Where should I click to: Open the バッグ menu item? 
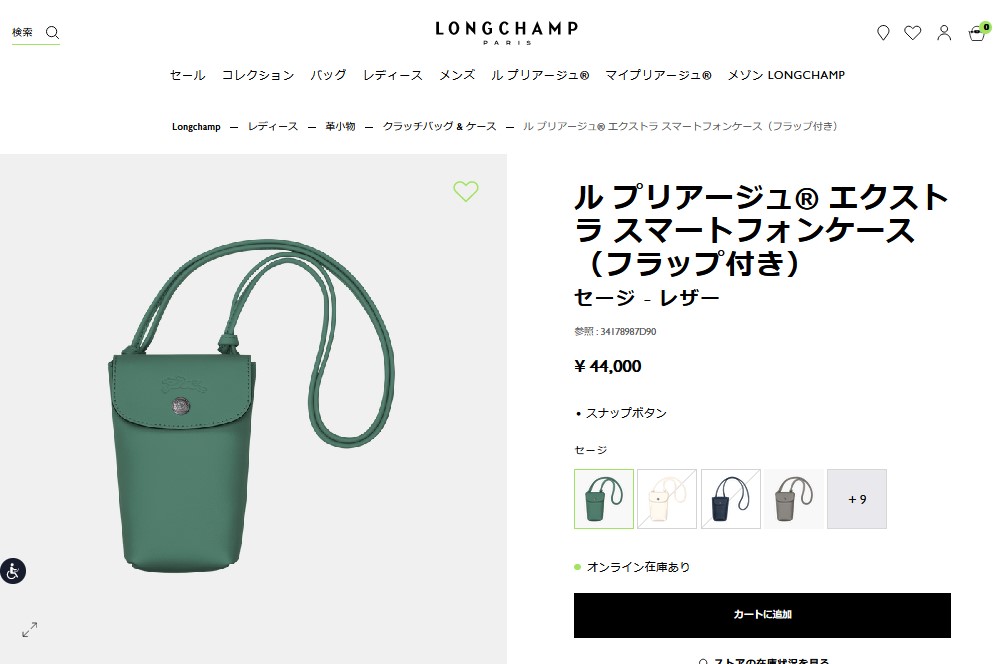click(328, 75)
